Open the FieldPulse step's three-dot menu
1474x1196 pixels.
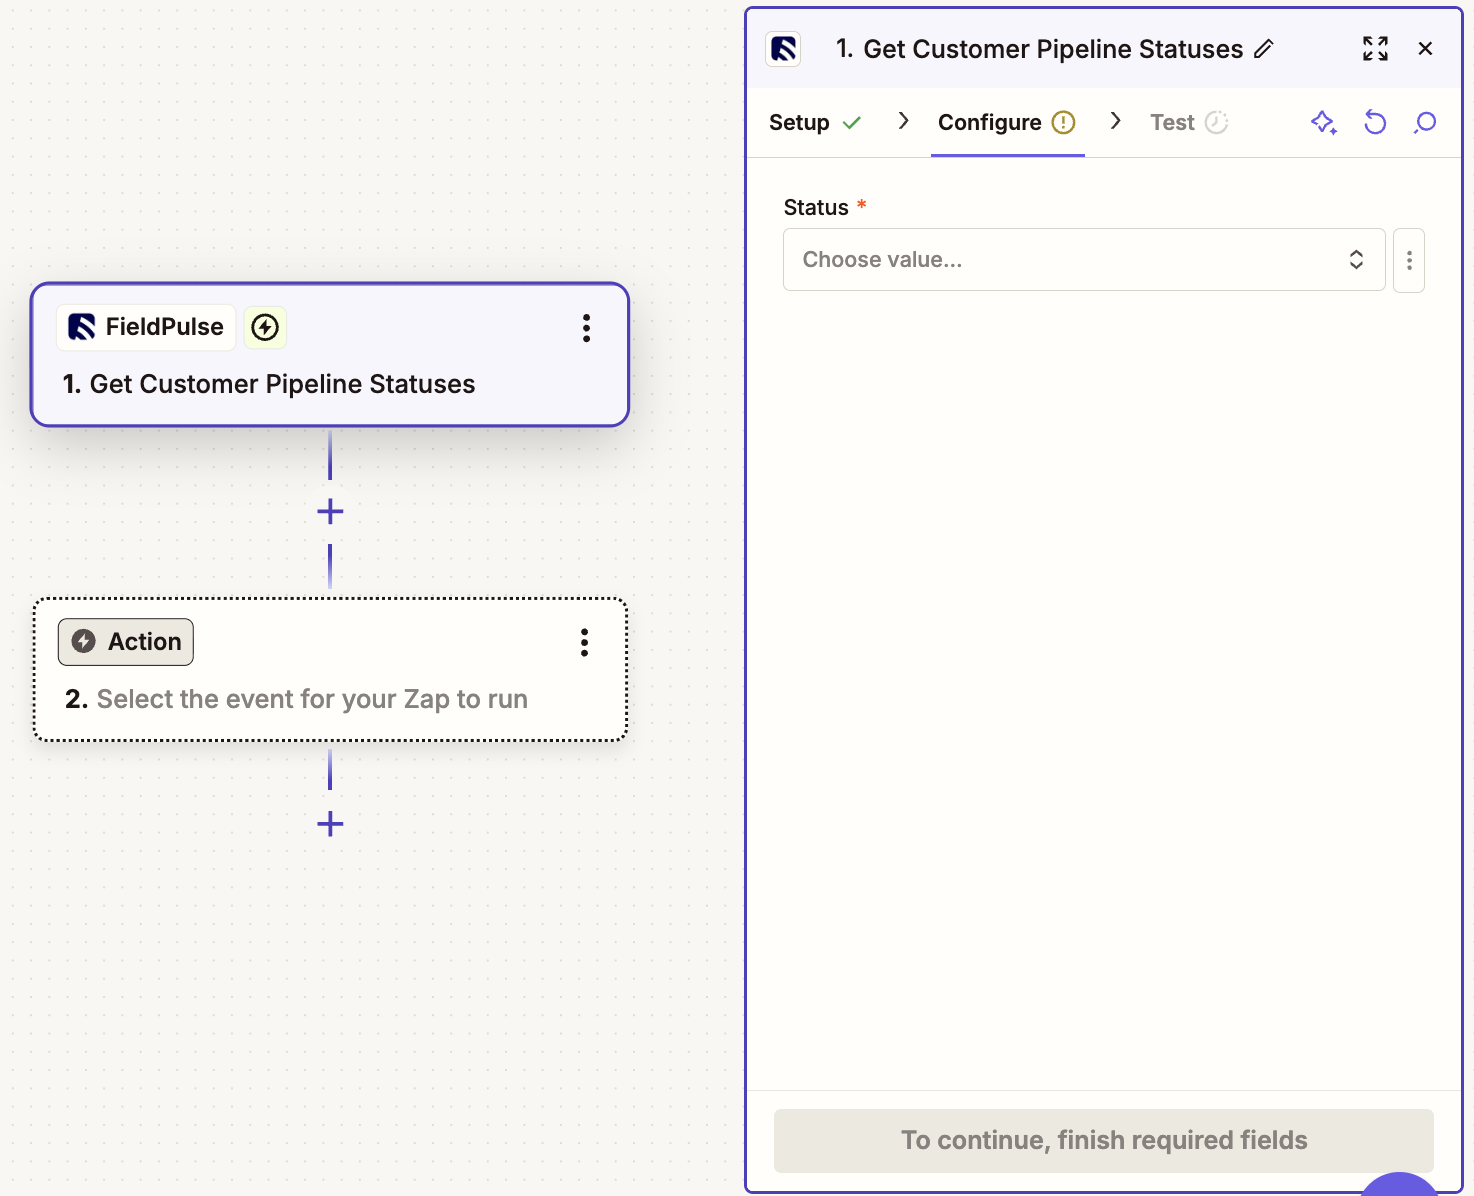pyautogui.click(x=586, y=328)
